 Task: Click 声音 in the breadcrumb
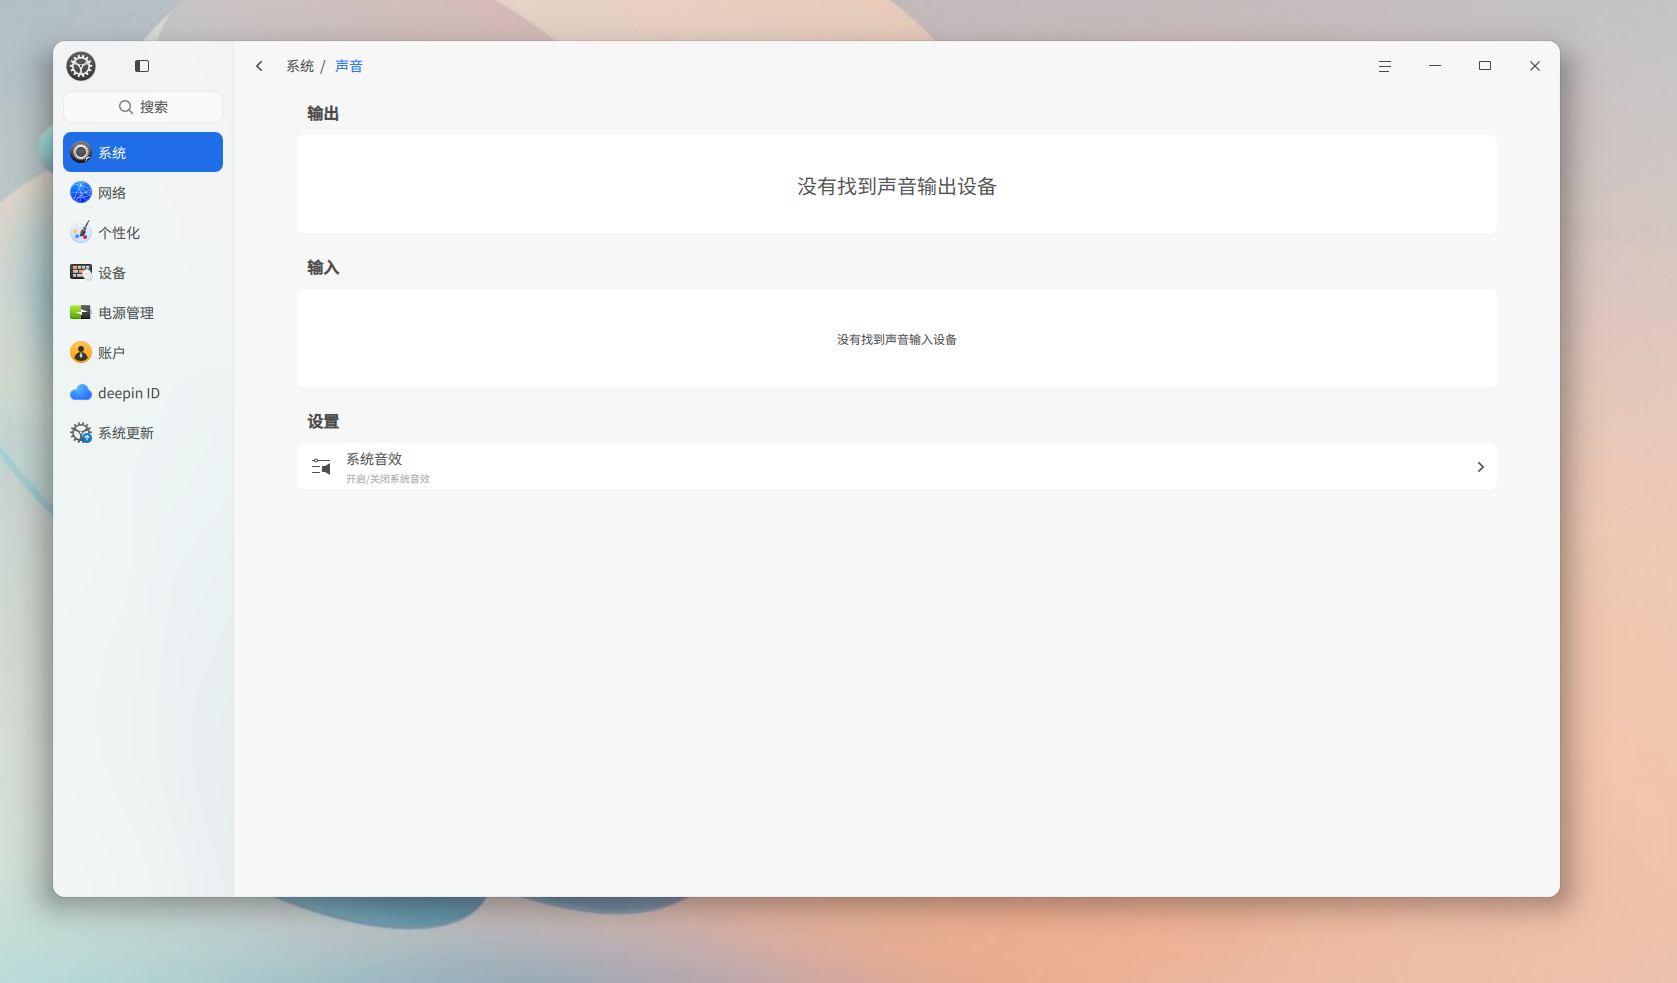[349, 66]
